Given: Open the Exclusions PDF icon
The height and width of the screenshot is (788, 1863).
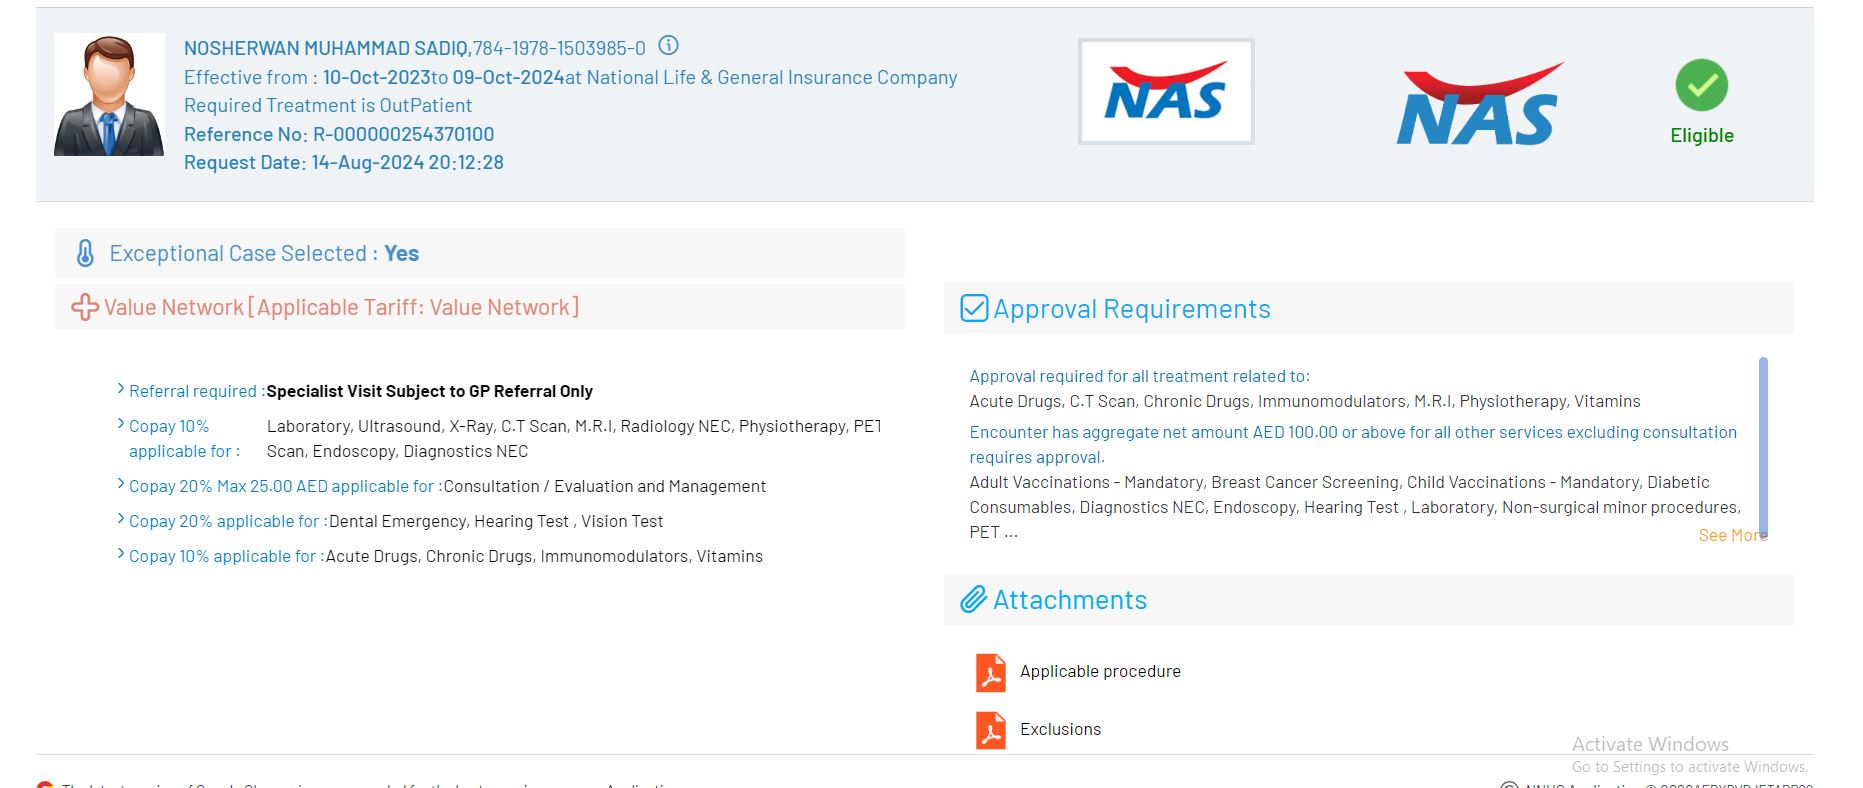Looking at the screenshot, I should [x=991, y=731].
